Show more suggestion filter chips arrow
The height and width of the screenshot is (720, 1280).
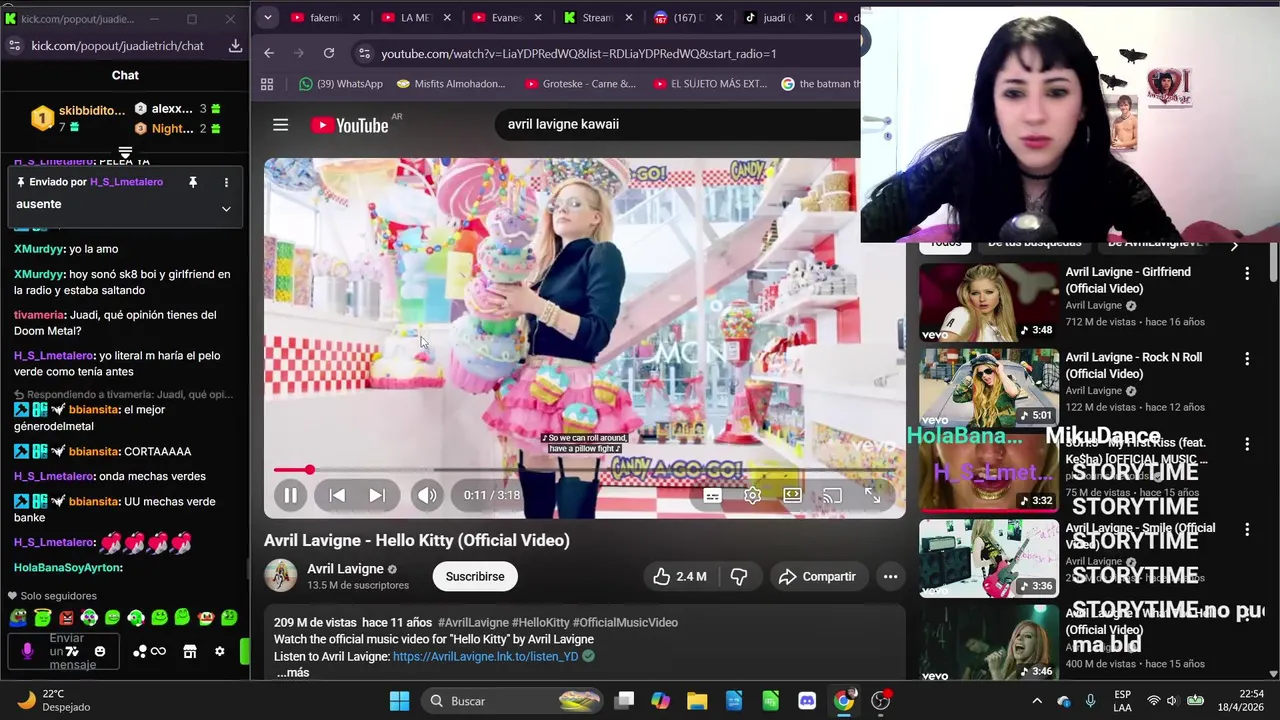point(1234,245)
